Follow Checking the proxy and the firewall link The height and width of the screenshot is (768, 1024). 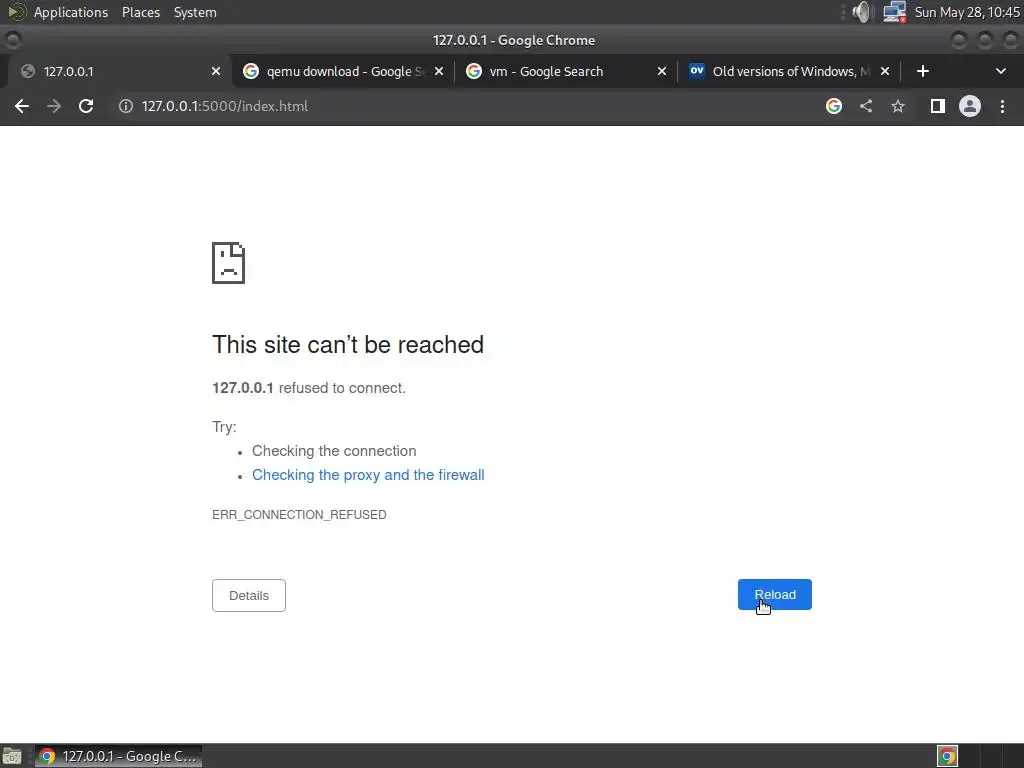pos(368,475)
